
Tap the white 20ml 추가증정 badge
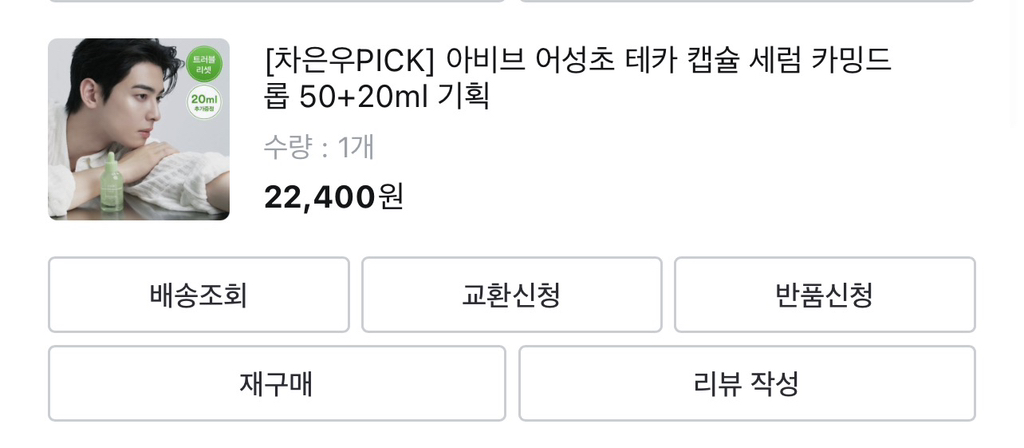[206, 103]
